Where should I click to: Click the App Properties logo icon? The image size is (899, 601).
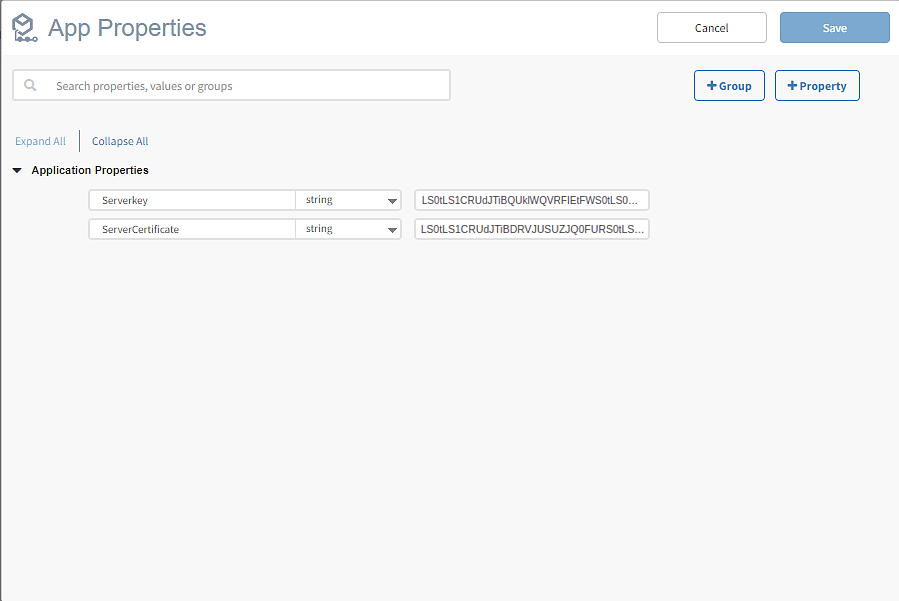[x=23, y=28]
